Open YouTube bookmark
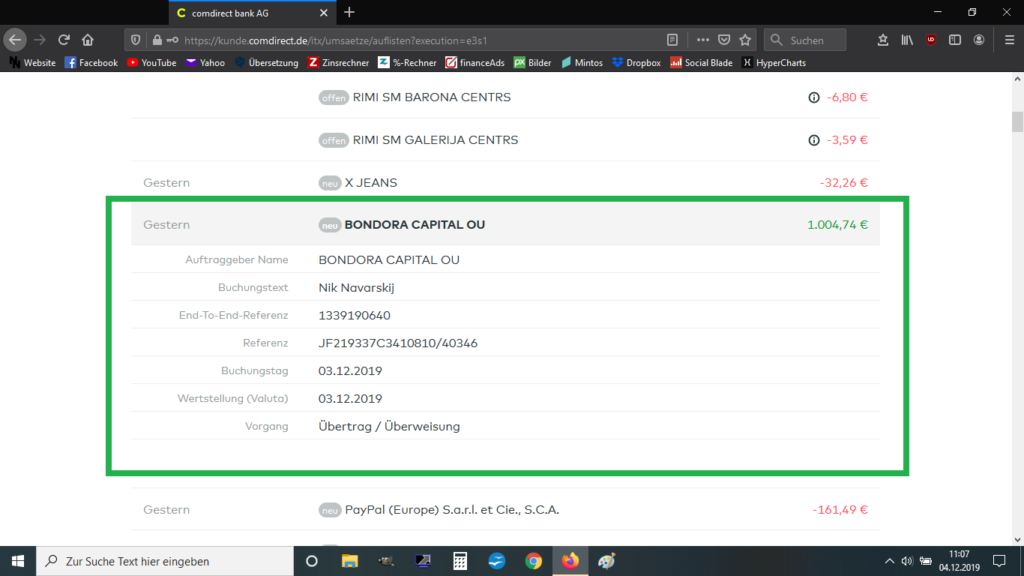 pos(152,63)
